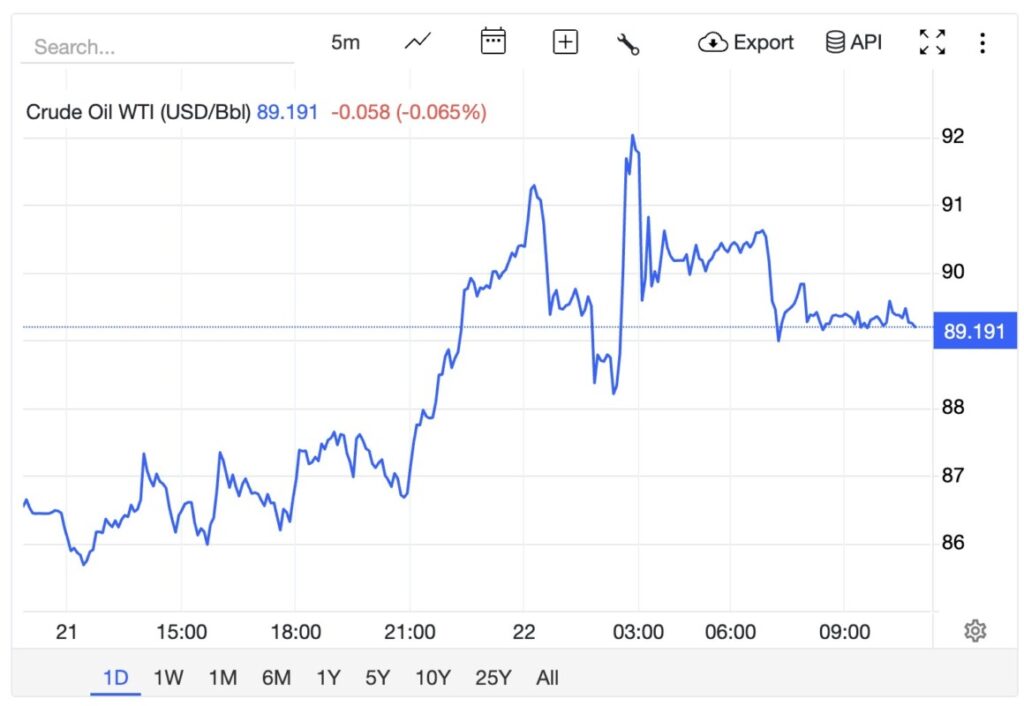Open chart settings gear icon
Image resolution: width=1024 pixels, height=706 pixels.
(976, 630)
